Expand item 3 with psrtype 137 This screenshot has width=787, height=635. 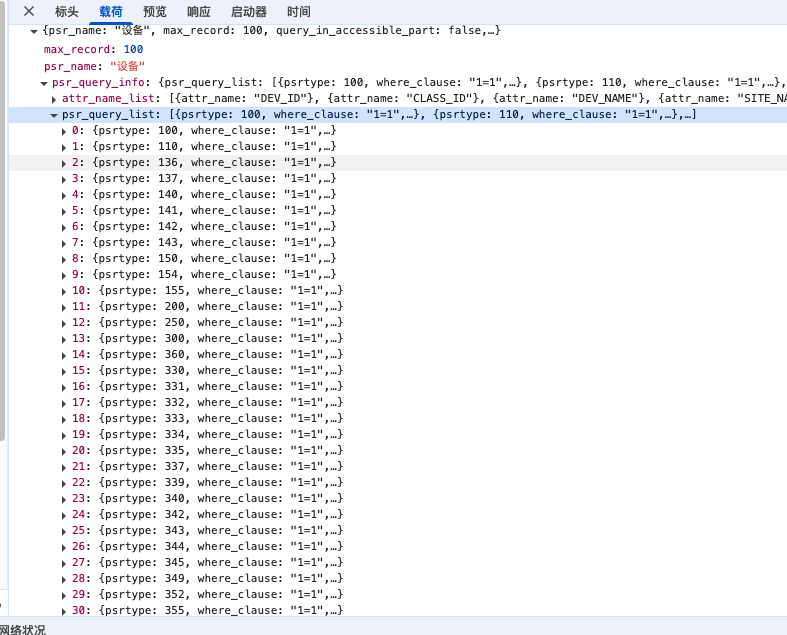[x=64, y=180]
